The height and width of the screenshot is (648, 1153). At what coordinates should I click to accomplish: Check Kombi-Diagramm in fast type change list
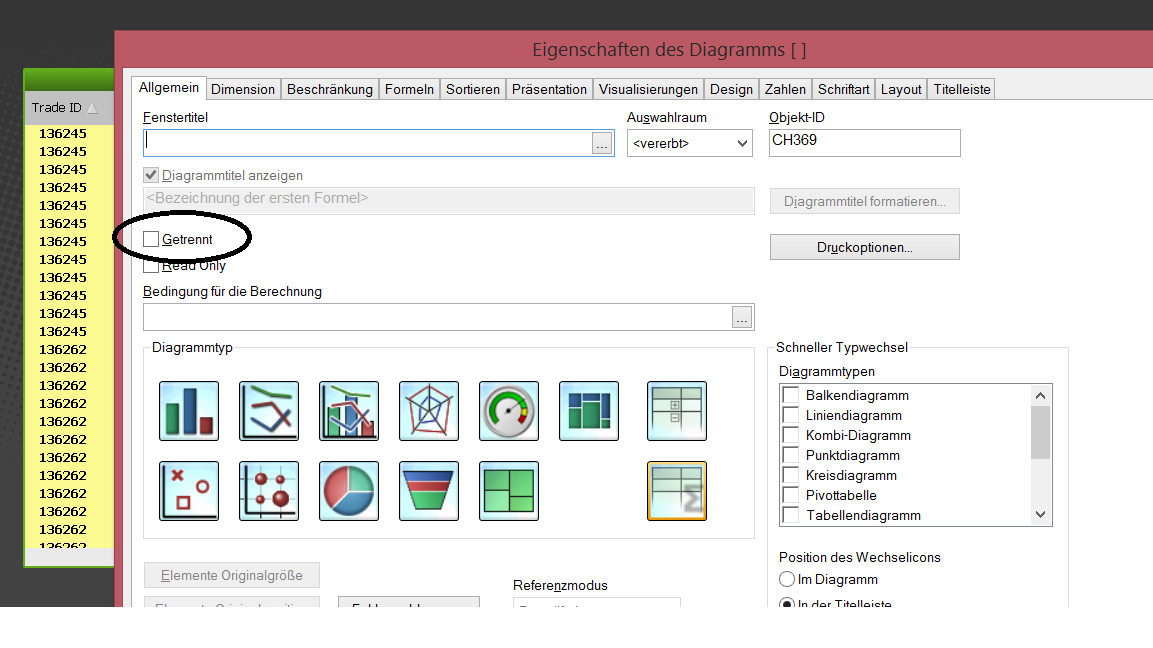791,435
